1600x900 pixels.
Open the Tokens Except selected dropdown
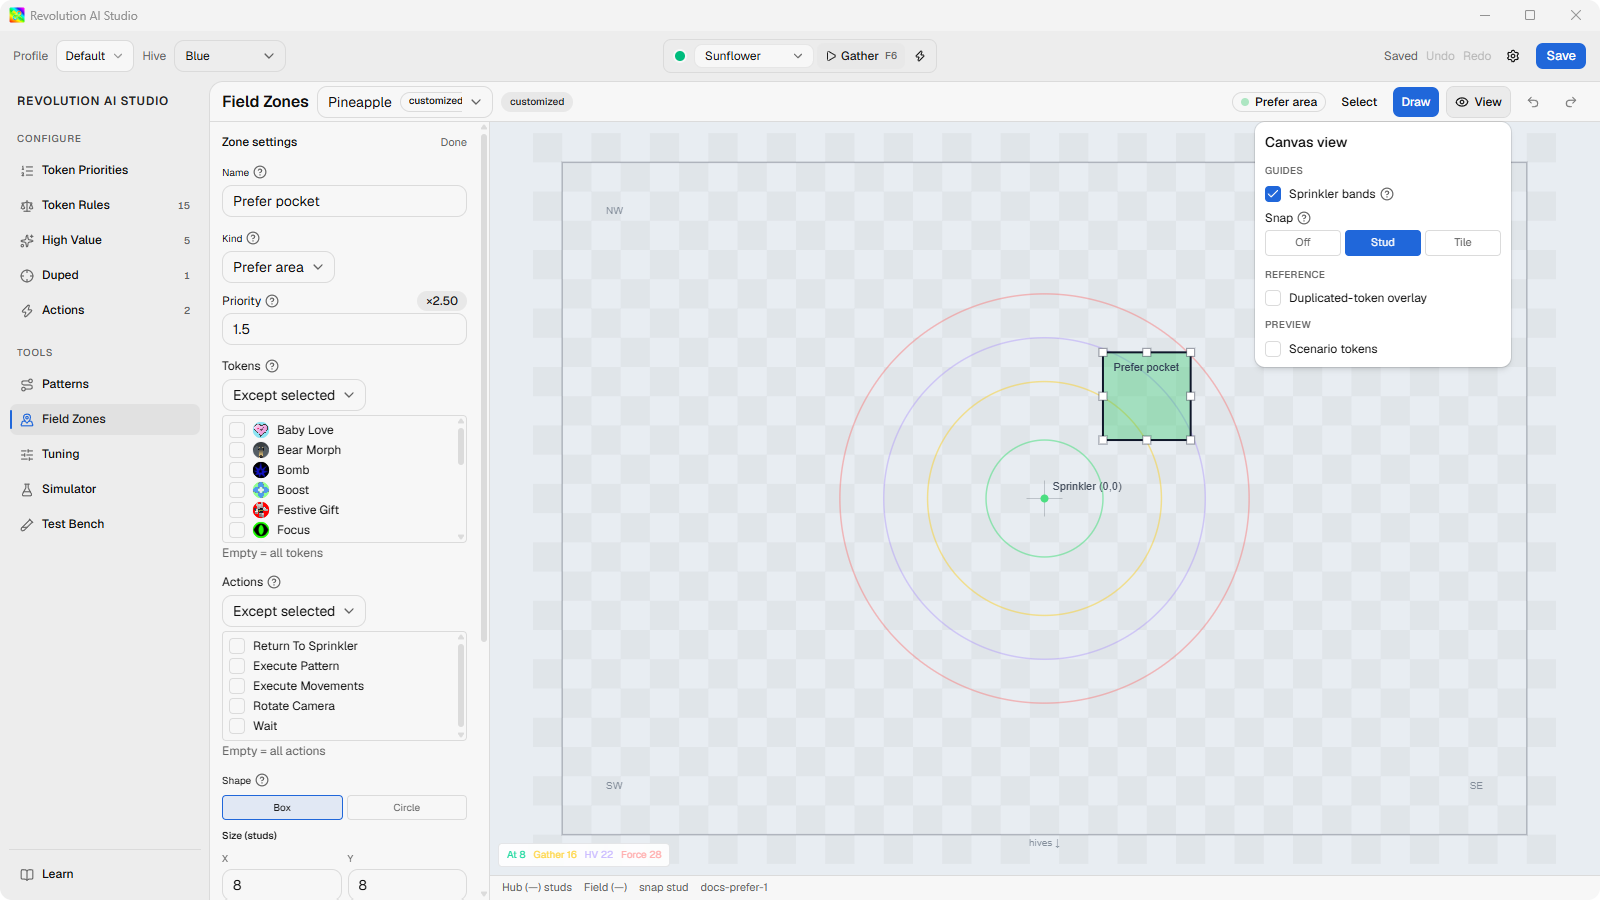[x=294, y=395]
